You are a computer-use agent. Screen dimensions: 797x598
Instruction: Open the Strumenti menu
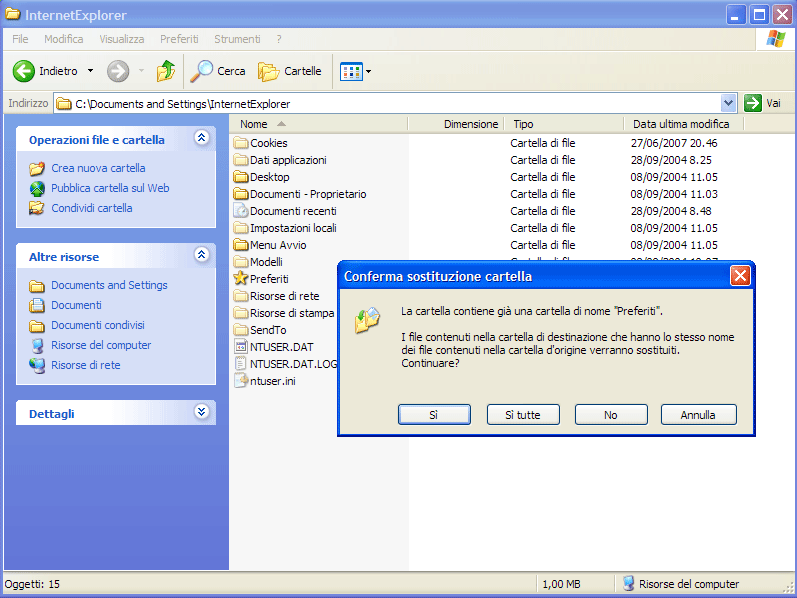point(237,39)
